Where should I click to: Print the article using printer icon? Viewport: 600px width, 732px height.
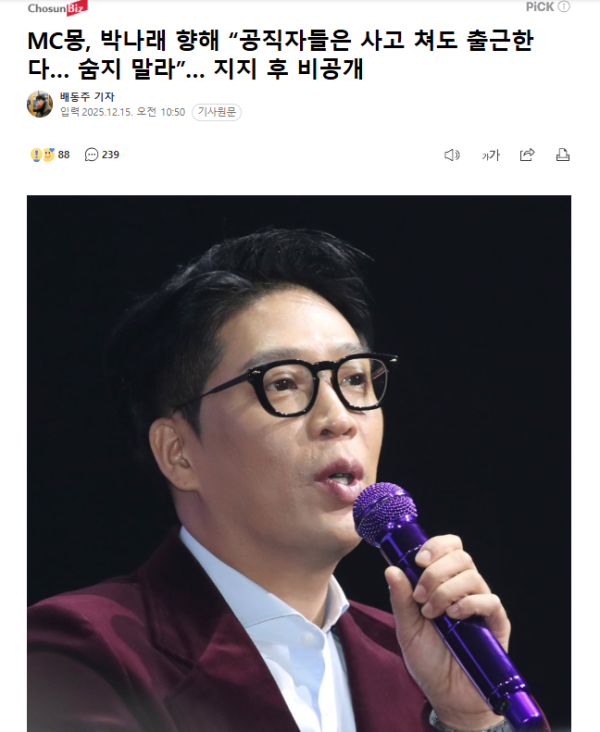563,155
